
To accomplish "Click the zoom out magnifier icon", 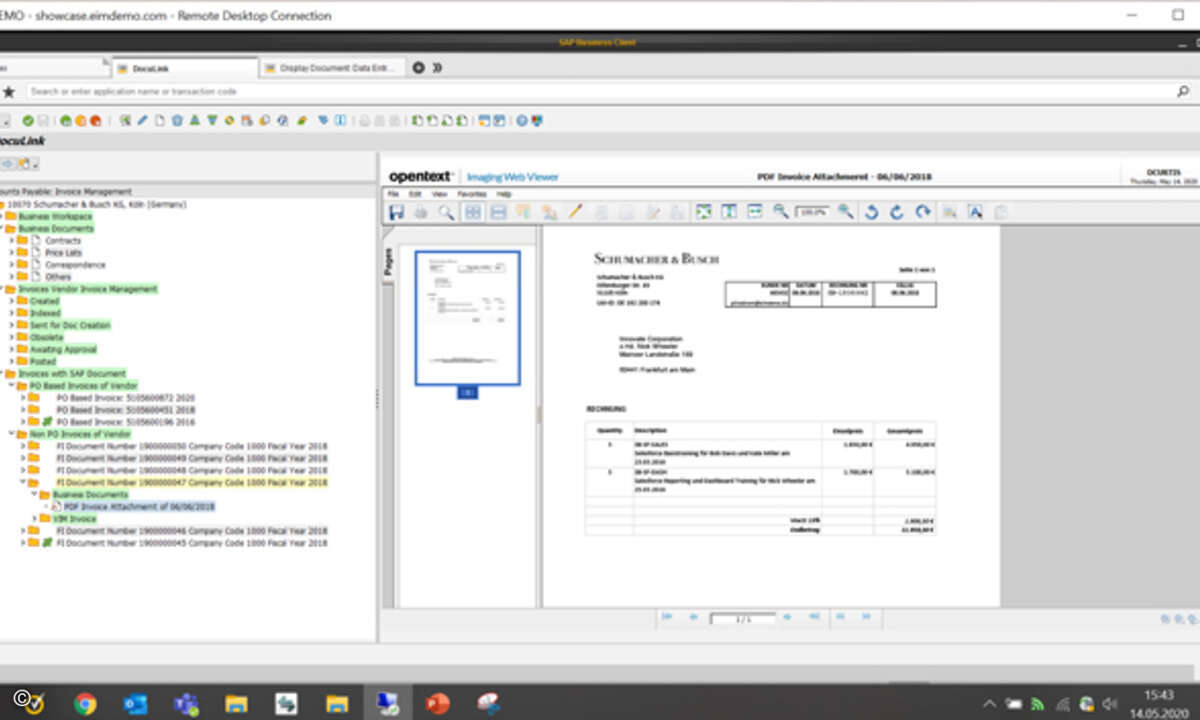I will (x=780, y=212).
